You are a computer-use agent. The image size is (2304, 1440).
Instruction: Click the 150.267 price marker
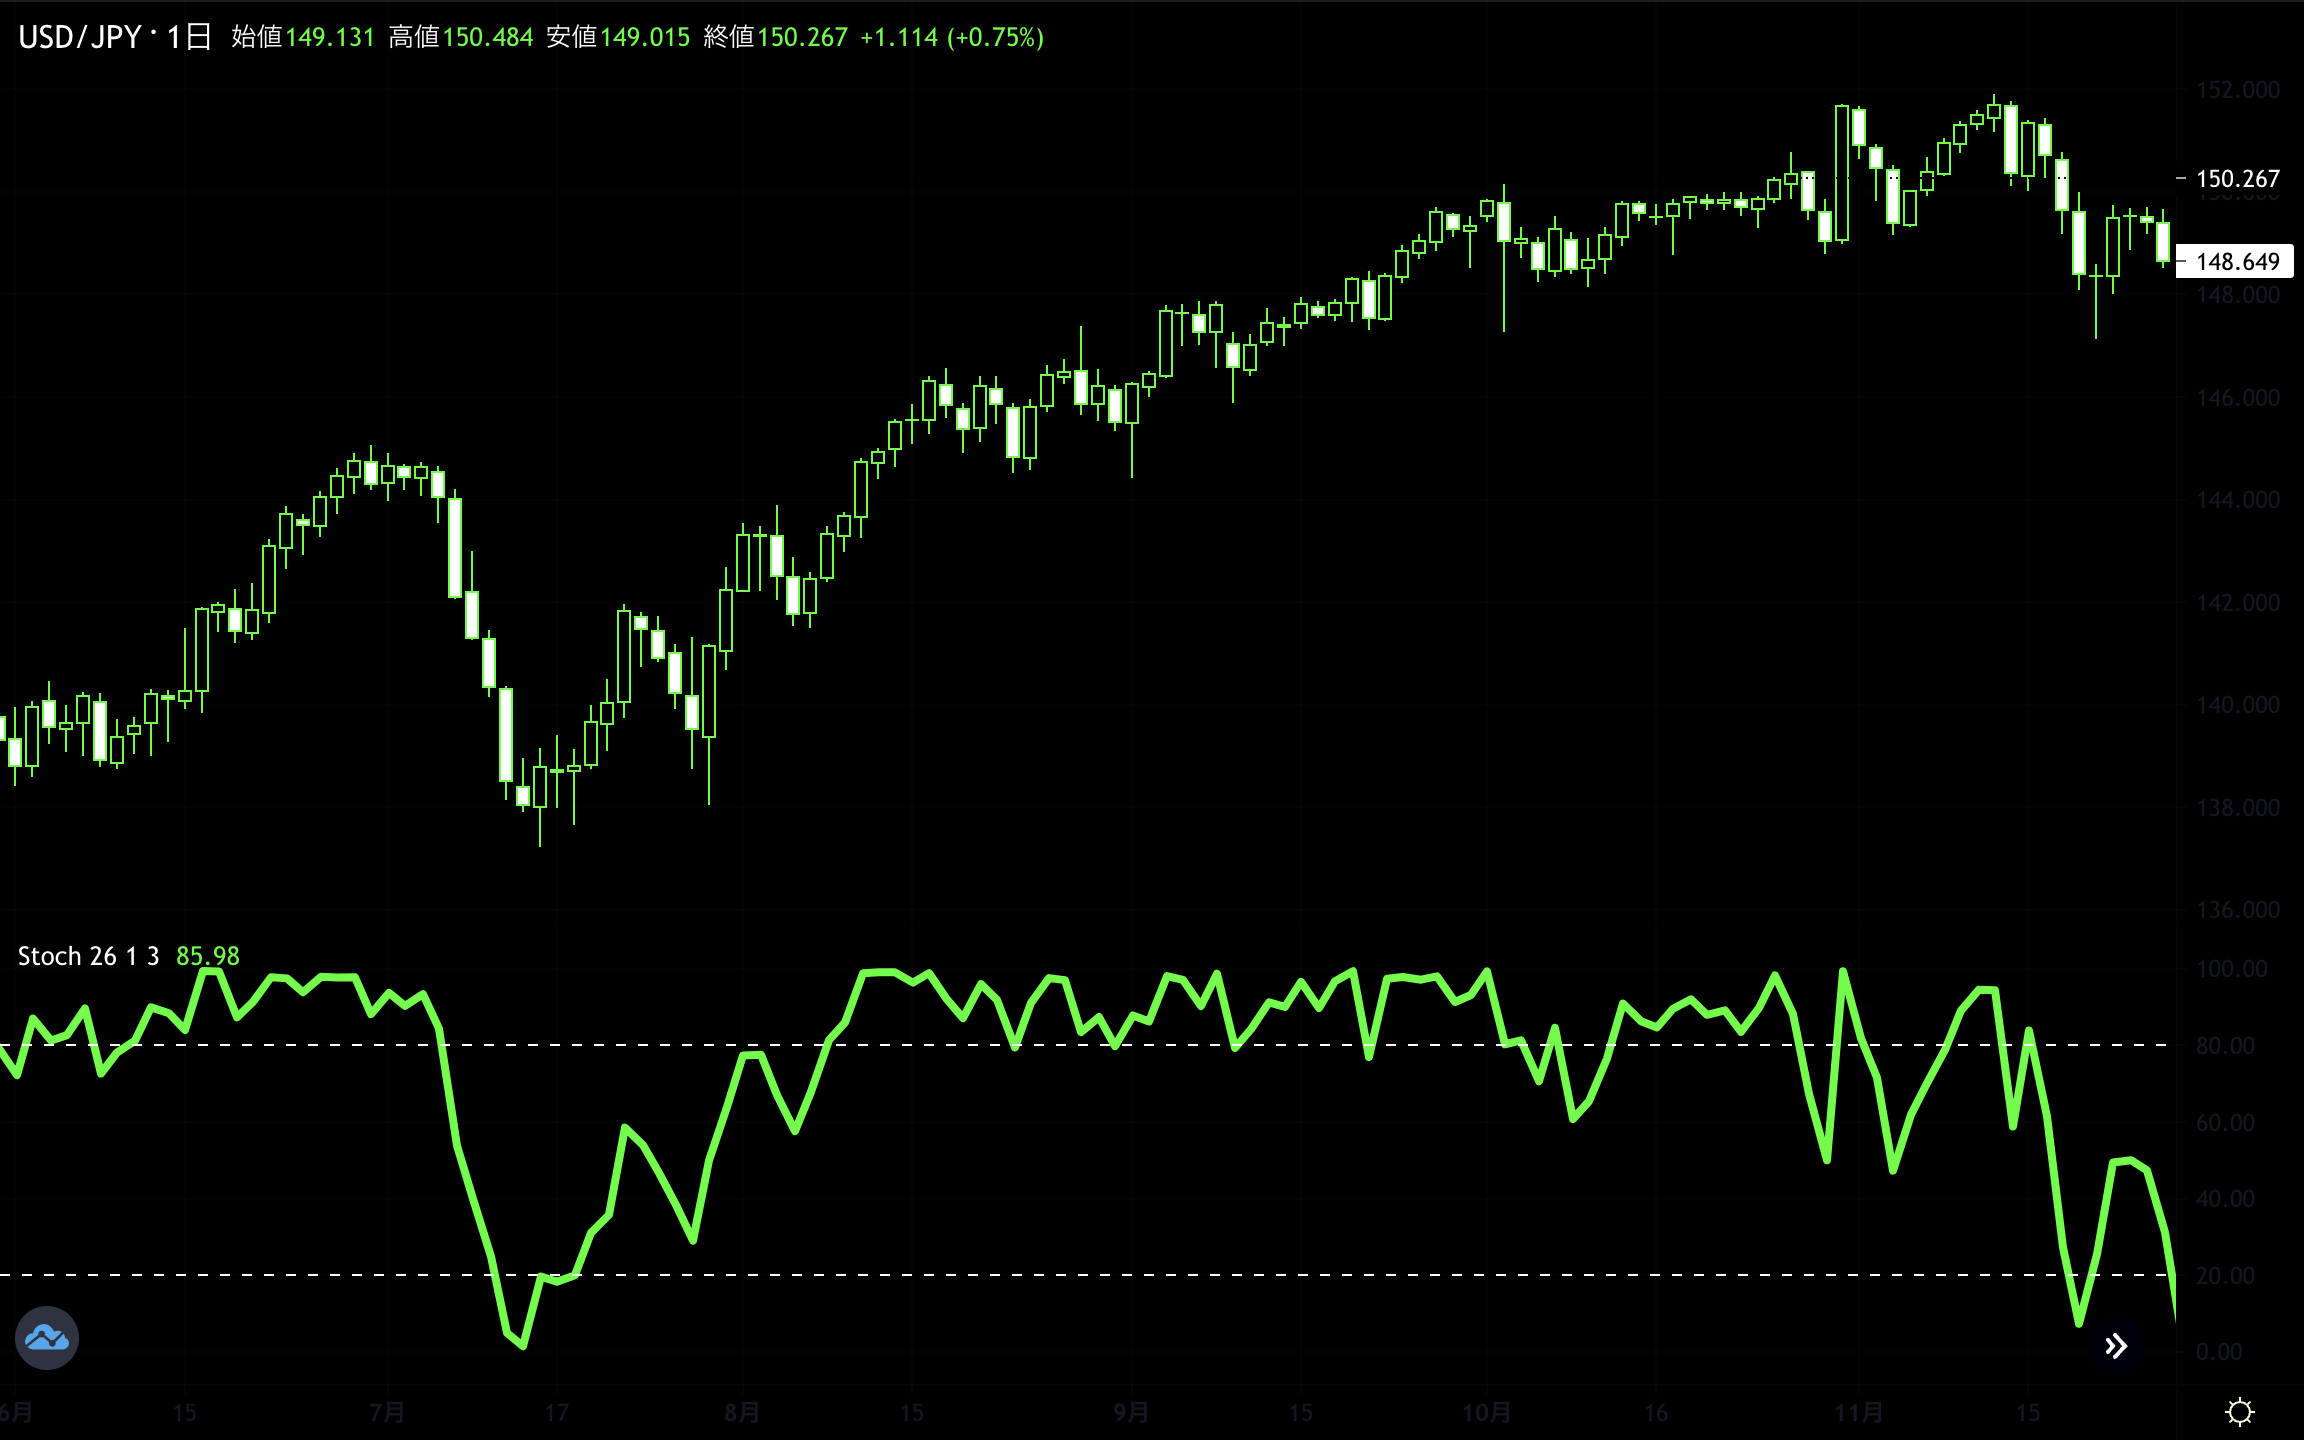2237,179
